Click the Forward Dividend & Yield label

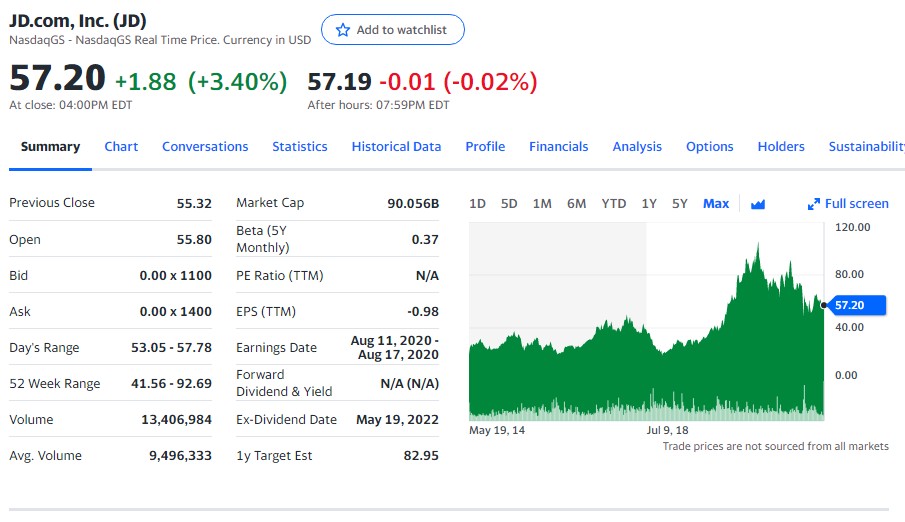284,383
